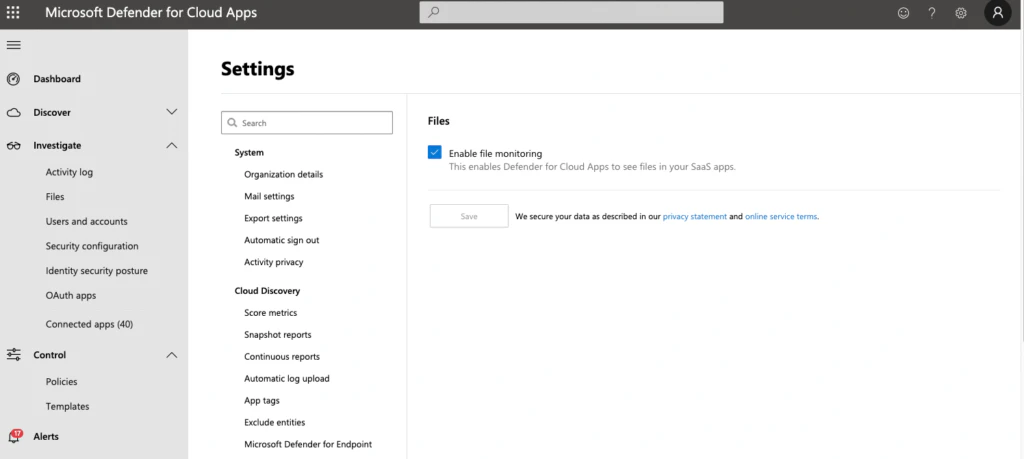Collapse the Investigate section chevron
This screenshot has height=459, width=1024.
coord(172,146)
